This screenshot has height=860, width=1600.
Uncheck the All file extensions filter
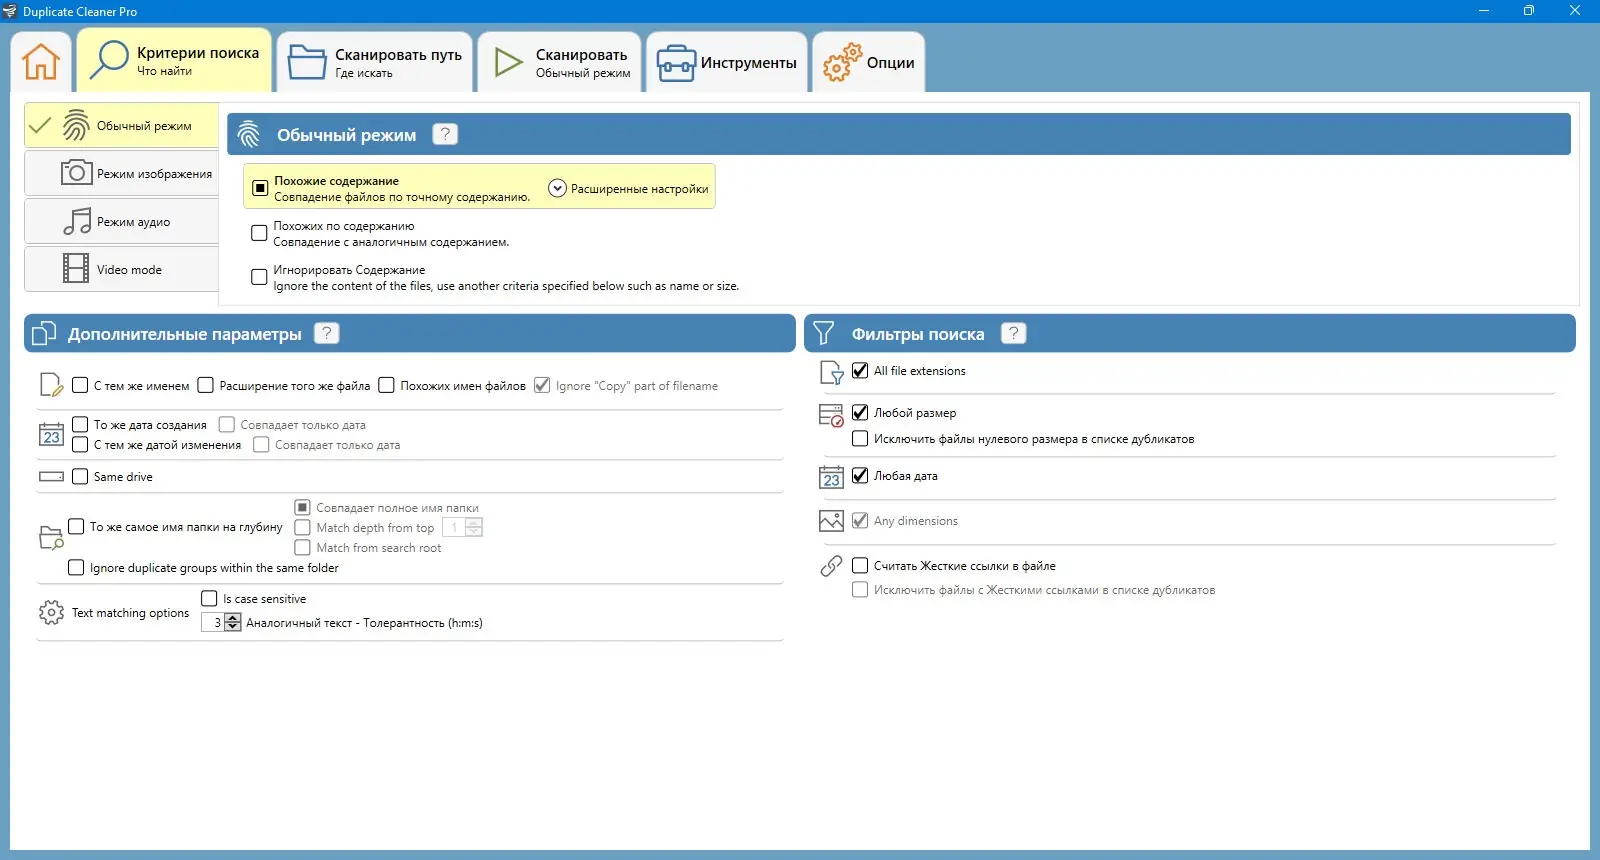coord(860,370)
